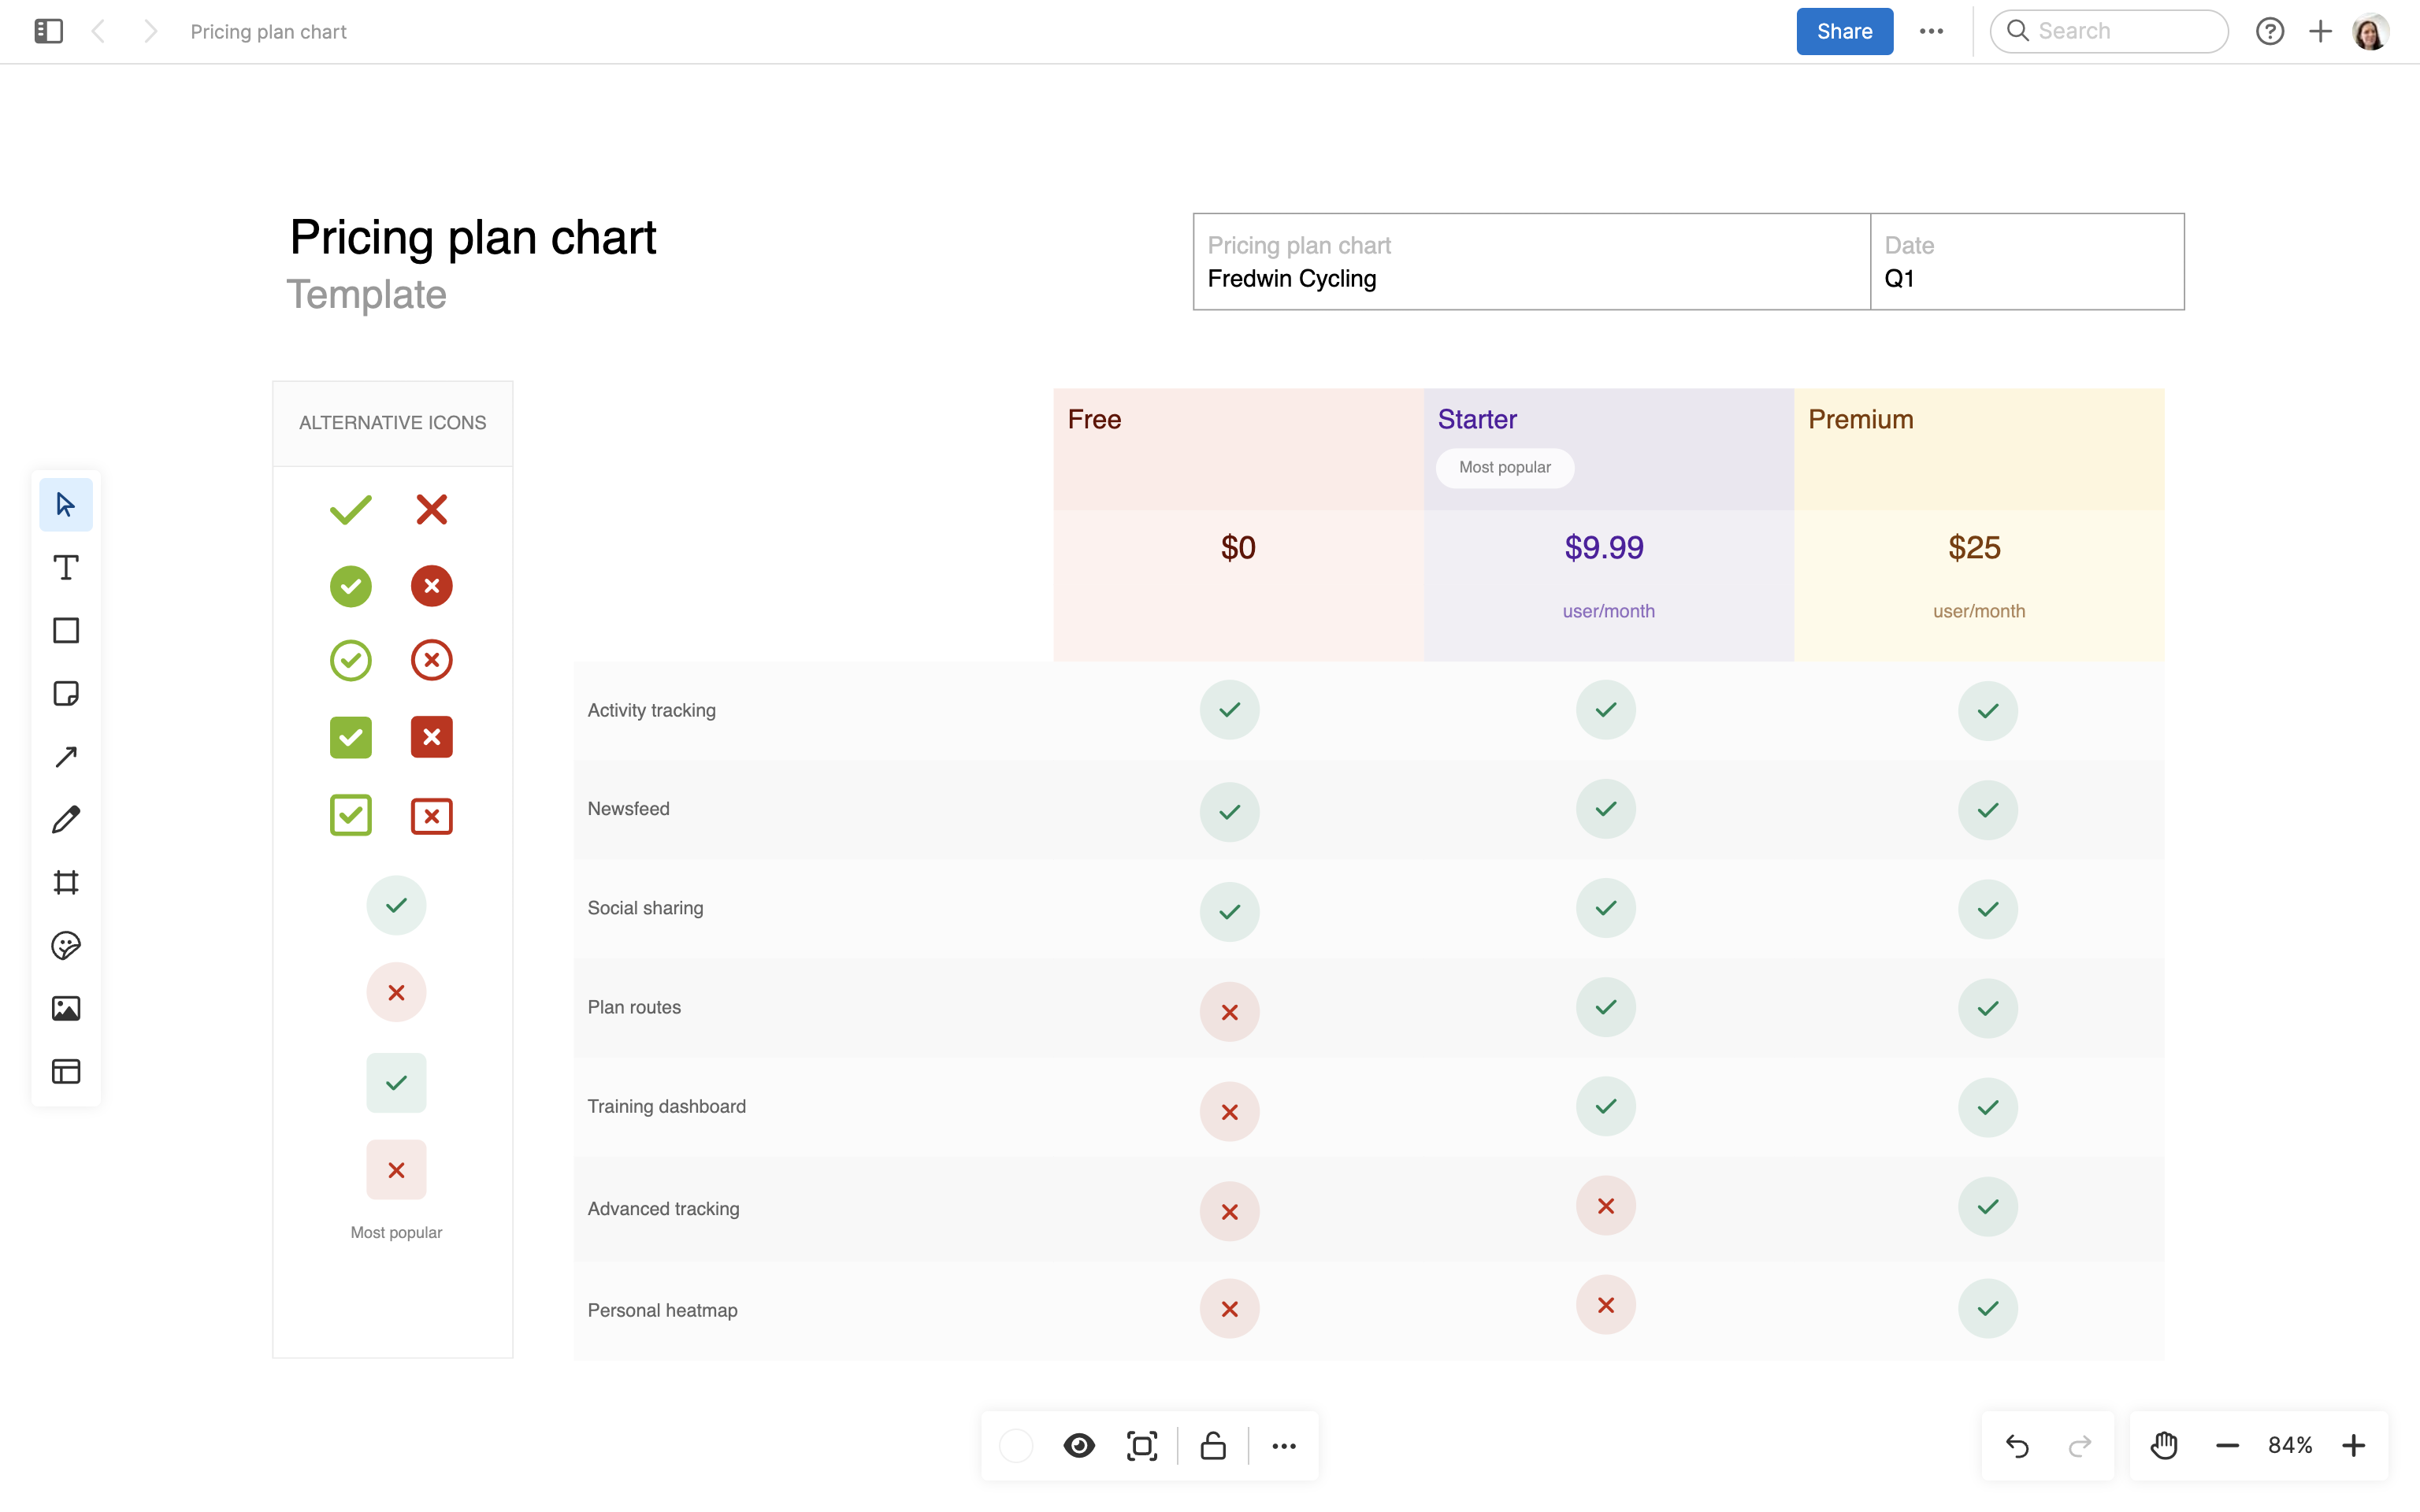Choose the Sticky note tool
2420x1512 pixels.
[x=66, y=694]
